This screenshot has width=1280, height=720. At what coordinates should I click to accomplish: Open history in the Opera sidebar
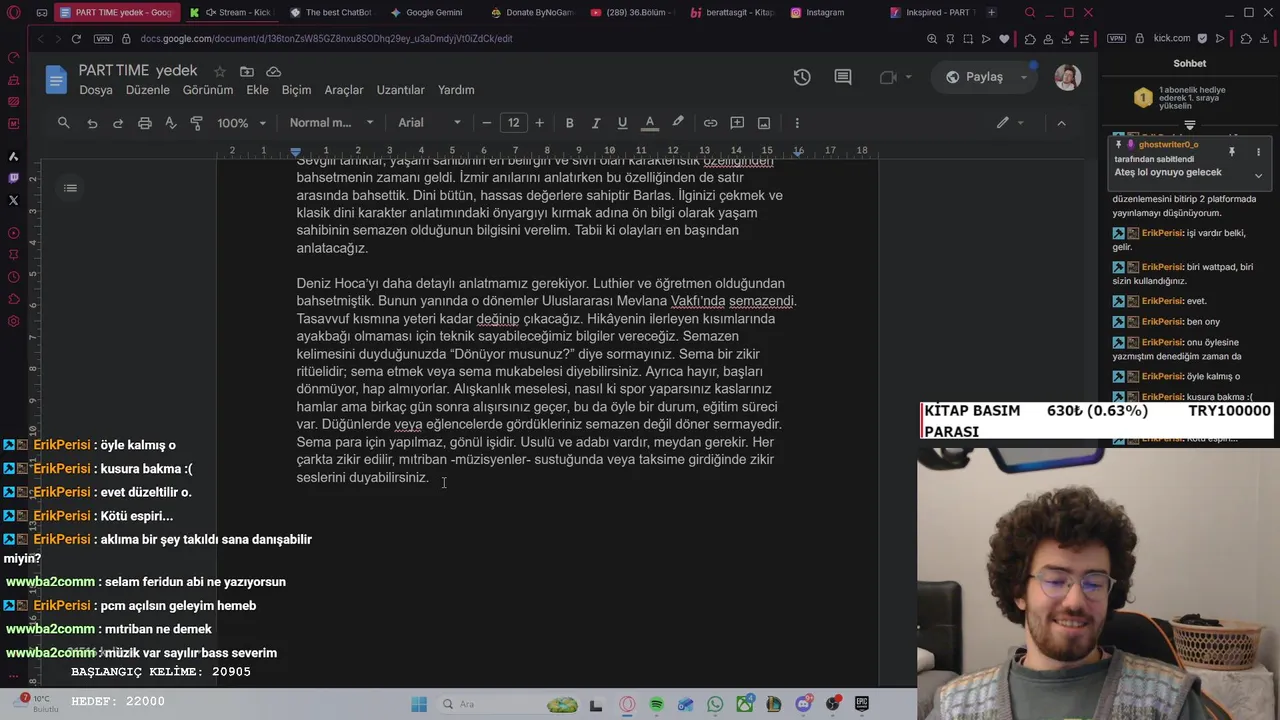click(x=13, y=277)
